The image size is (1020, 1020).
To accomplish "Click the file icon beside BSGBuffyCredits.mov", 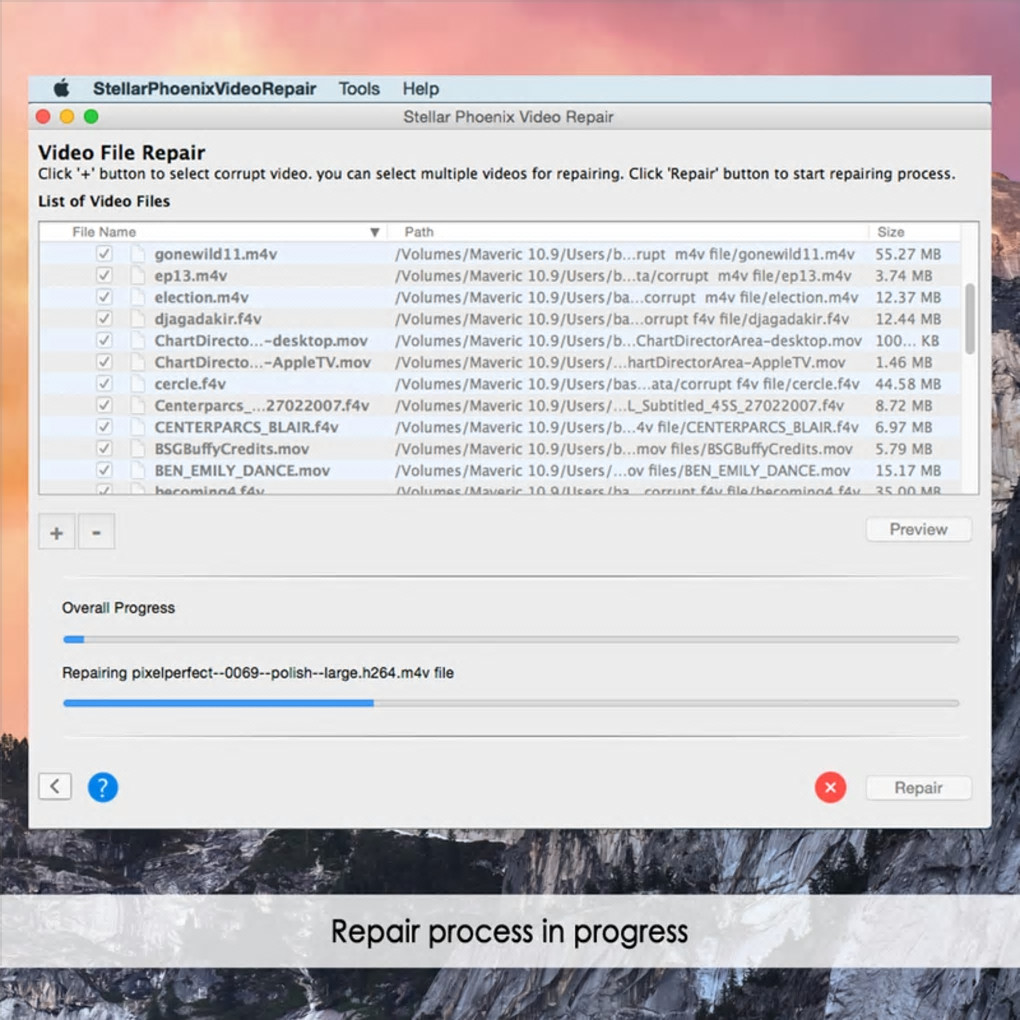I will click(137, 448).
